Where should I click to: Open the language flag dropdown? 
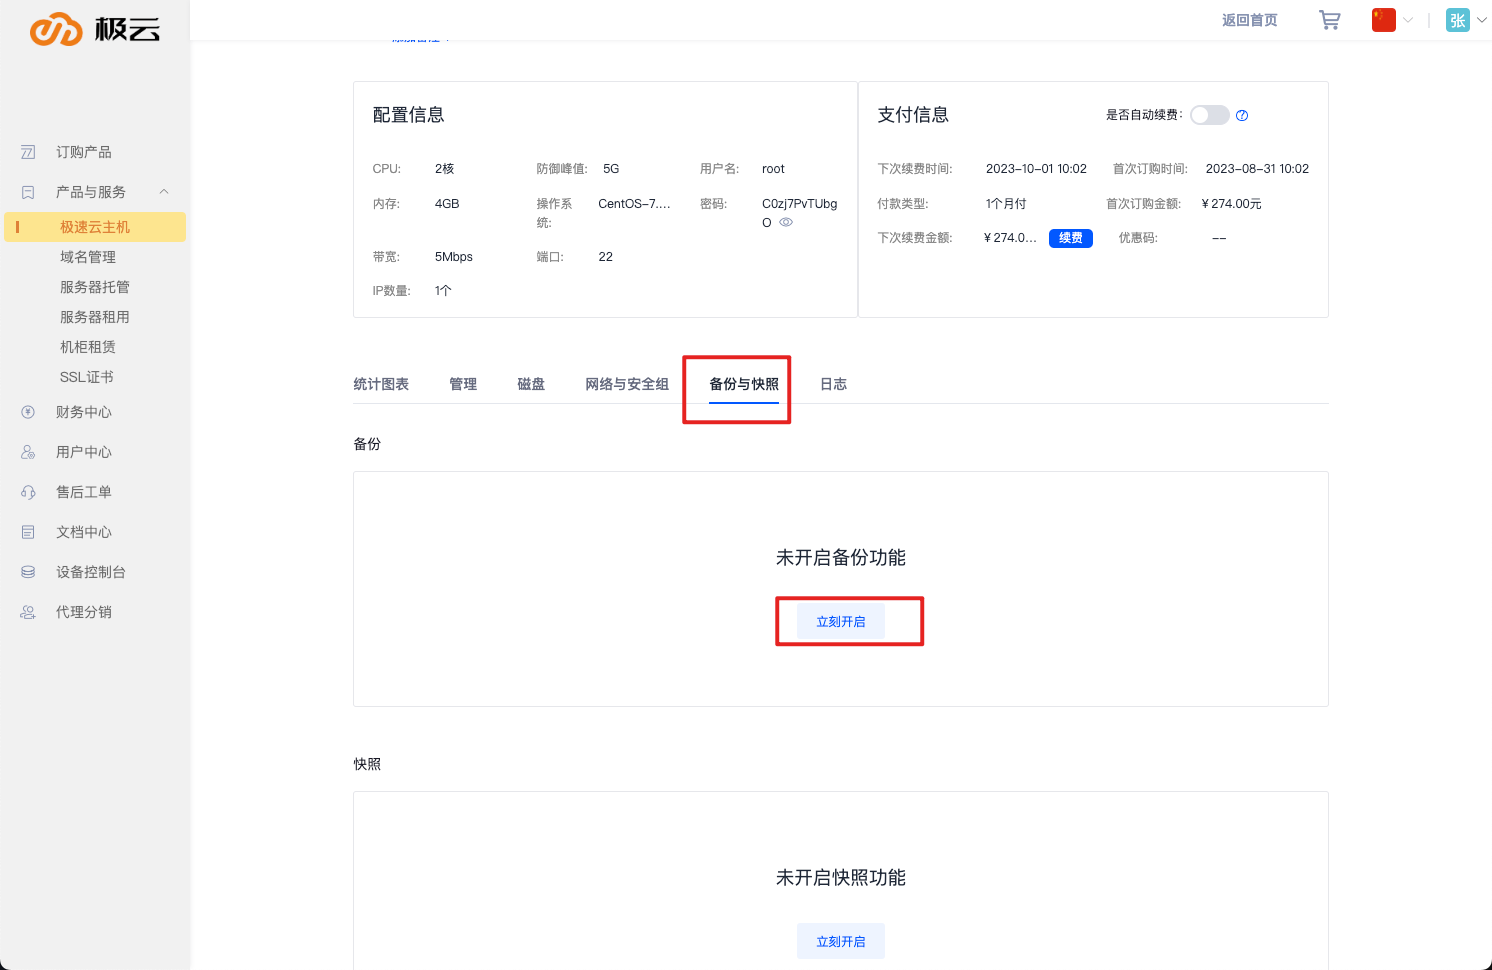(1392, 20)
